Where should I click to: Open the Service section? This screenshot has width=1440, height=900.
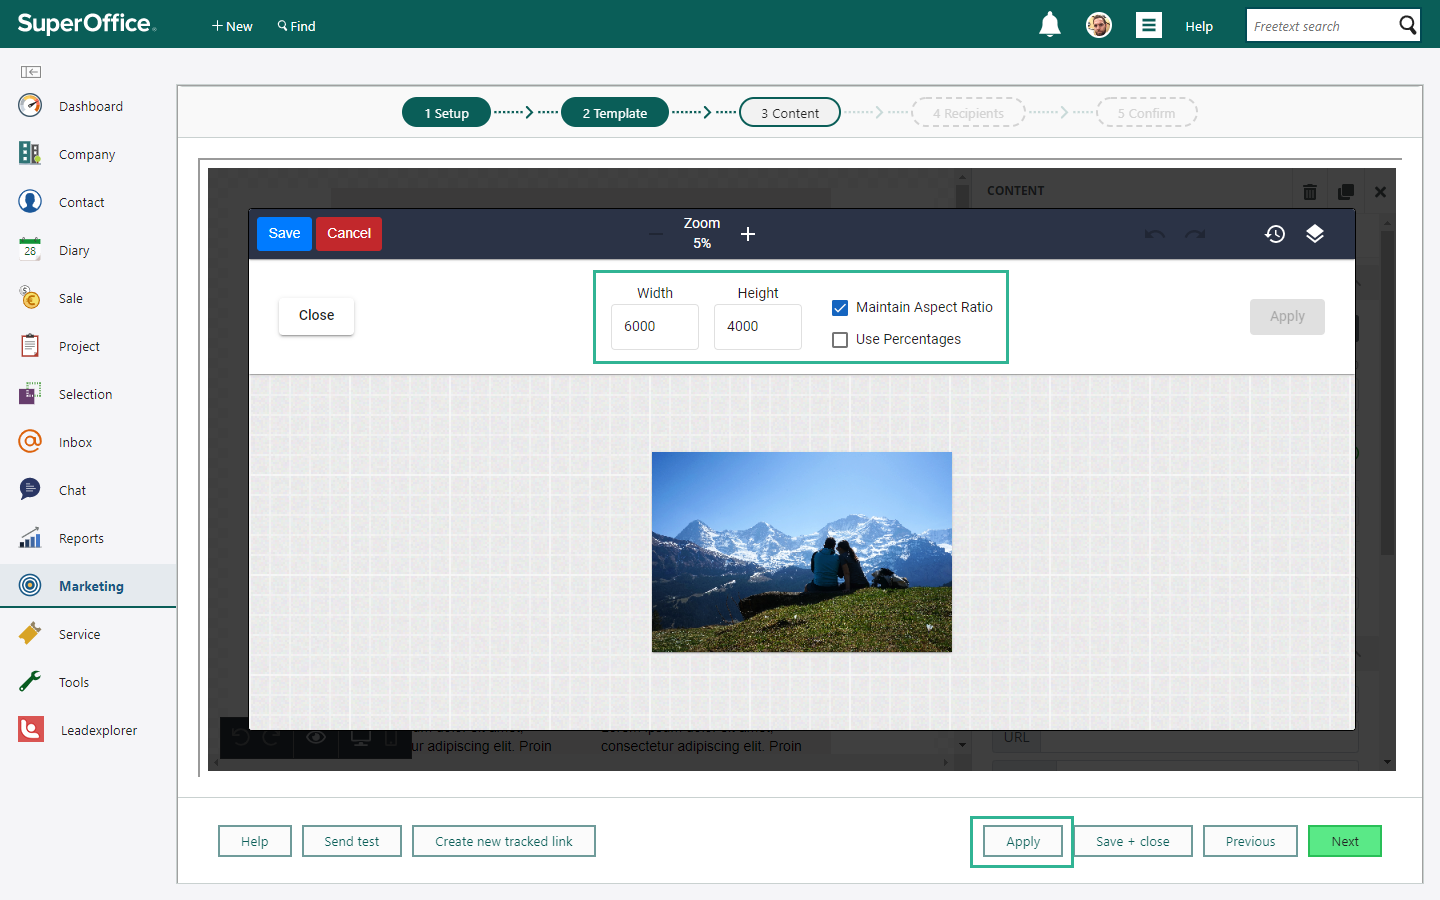tap(79, 634)
